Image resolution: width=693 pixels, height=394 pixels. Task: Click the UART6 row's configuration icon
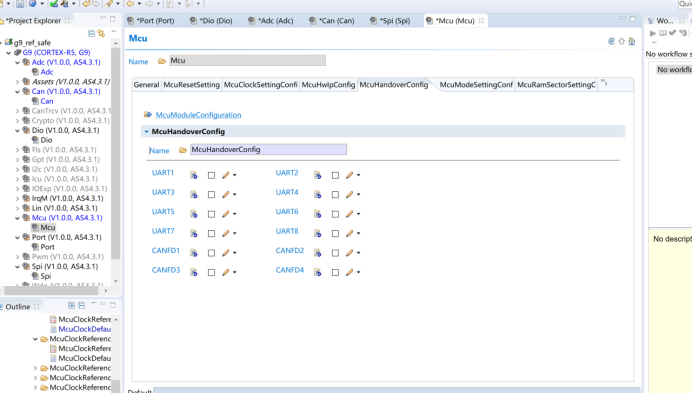(x=317, y=214)
